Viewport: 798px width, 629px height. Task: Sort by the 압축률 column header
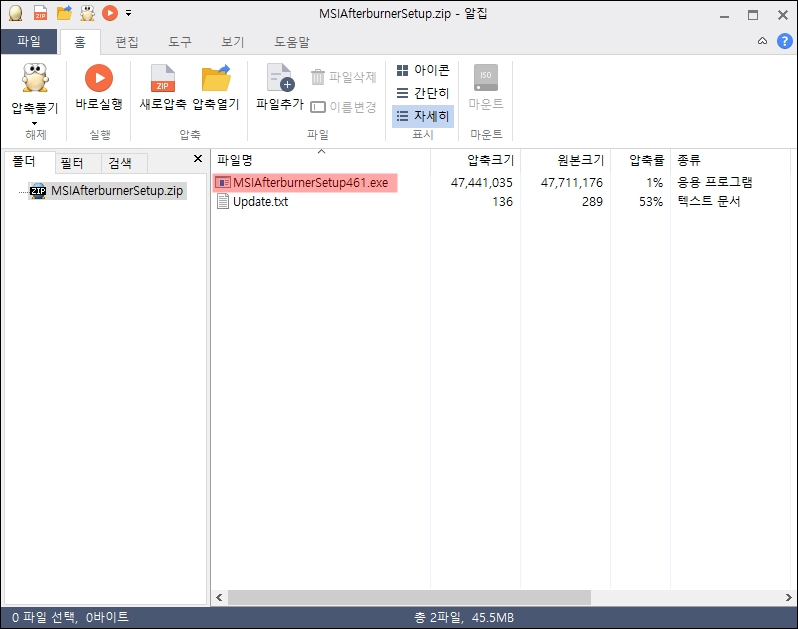tap(641, 160)
